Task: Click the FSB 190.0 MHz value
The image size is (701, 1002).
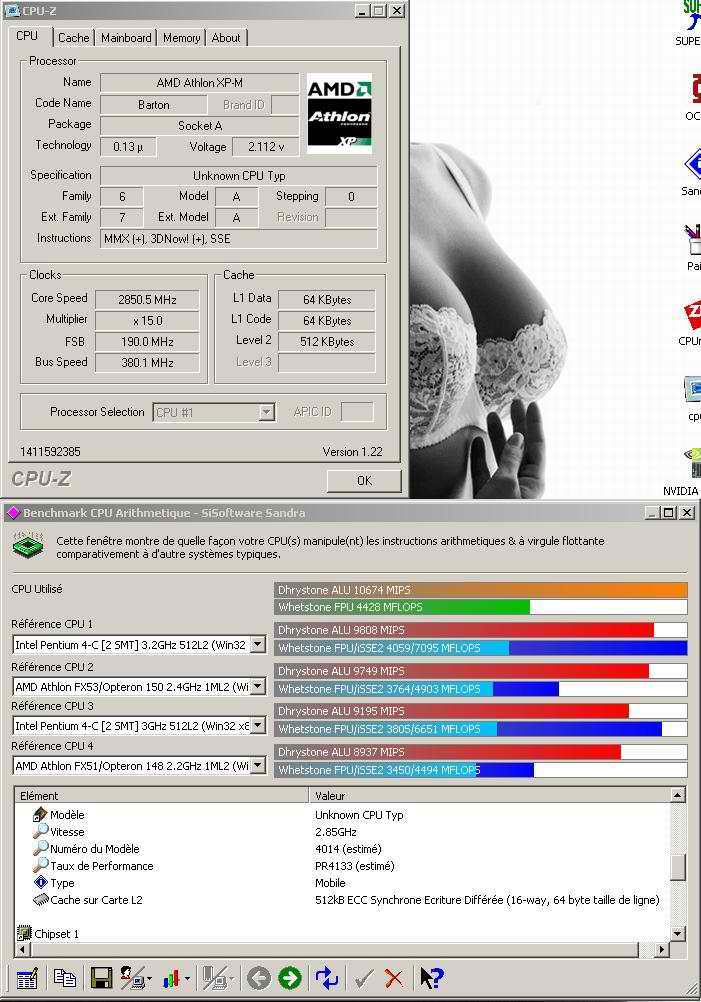Action: (x=147, y=341)
